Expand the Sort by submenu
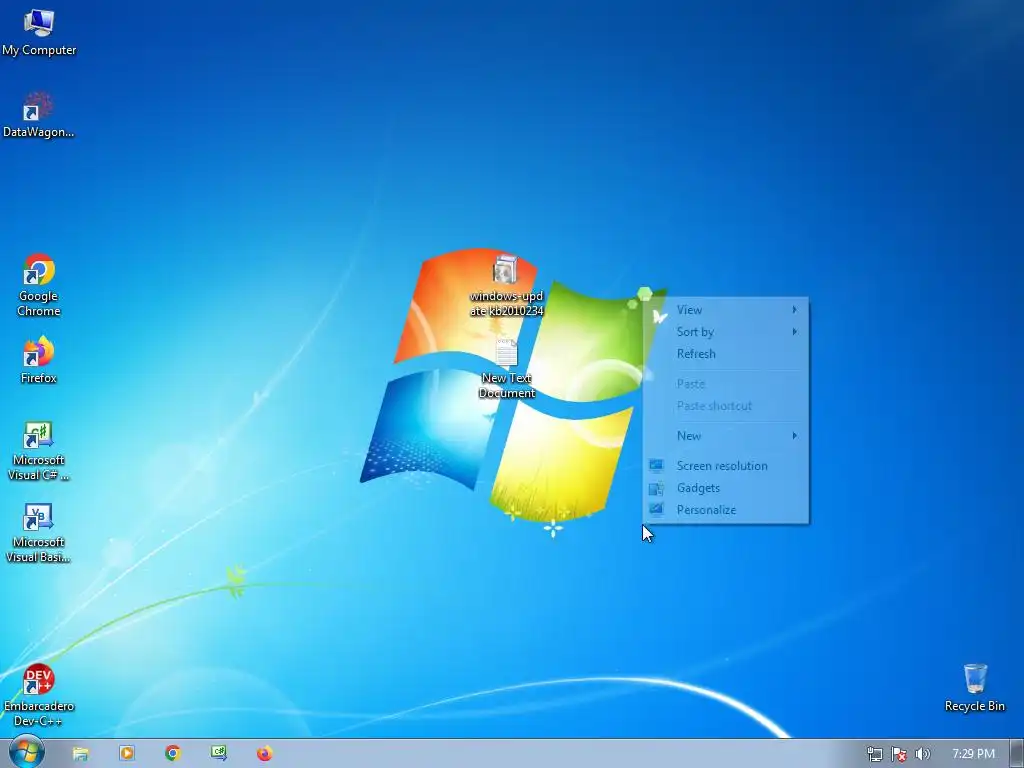This screenshot has height=768, width=1024. tap(726, 332)
